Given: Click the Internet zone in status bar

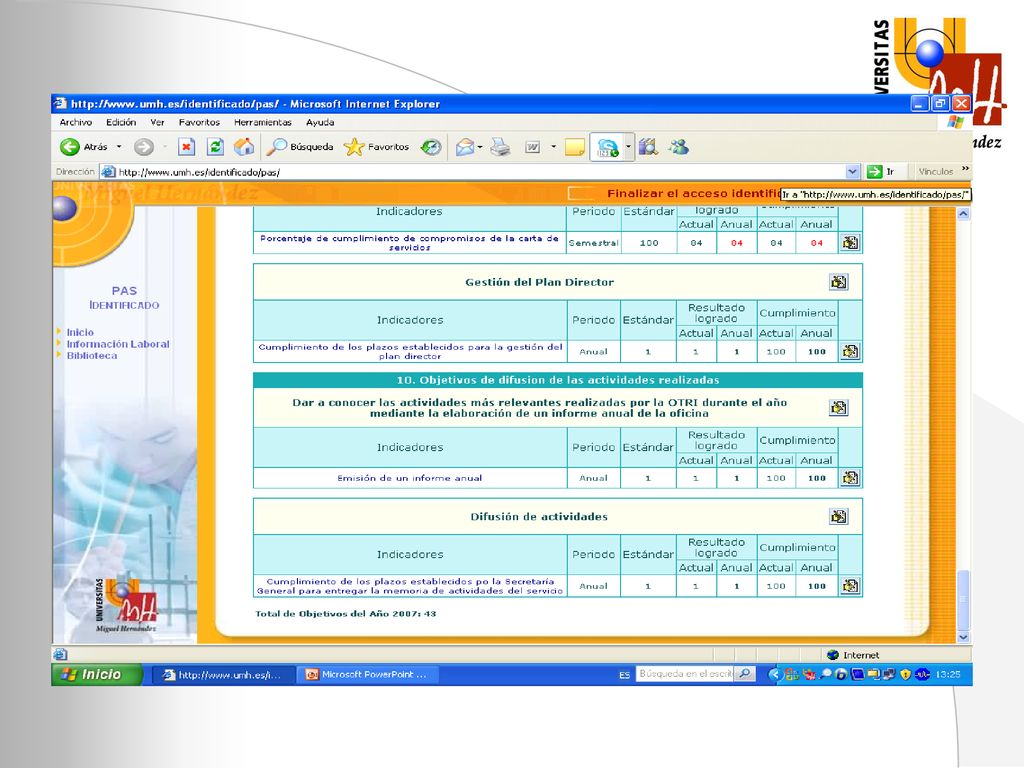Looking at the screenshot, I should [x=853, y=655].
